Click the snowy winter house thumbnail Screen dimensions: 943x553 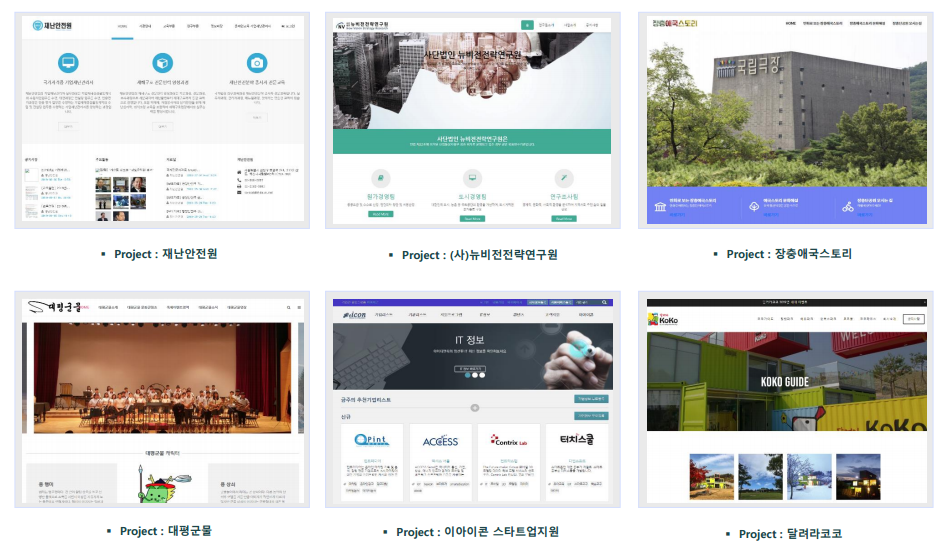[809, 477]
